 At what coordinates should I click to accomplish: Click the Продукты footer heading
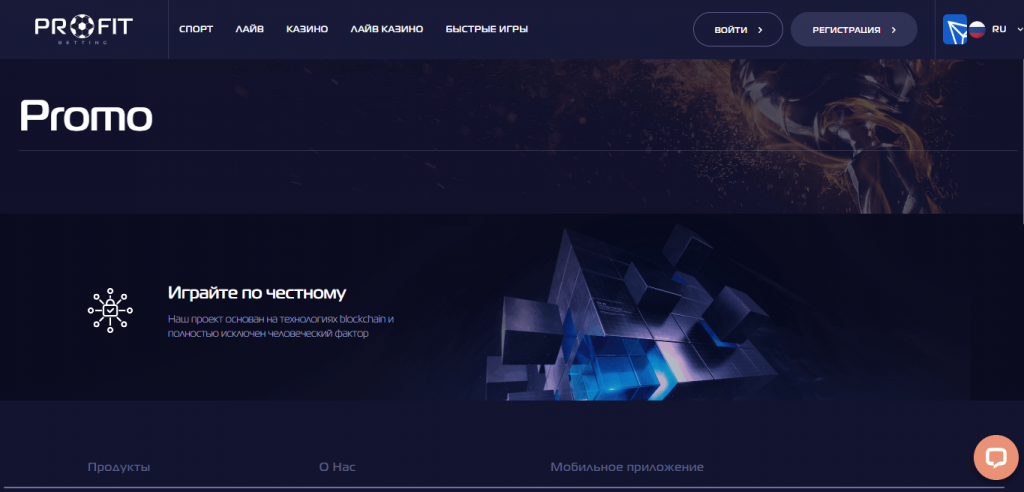click(119, 467)
